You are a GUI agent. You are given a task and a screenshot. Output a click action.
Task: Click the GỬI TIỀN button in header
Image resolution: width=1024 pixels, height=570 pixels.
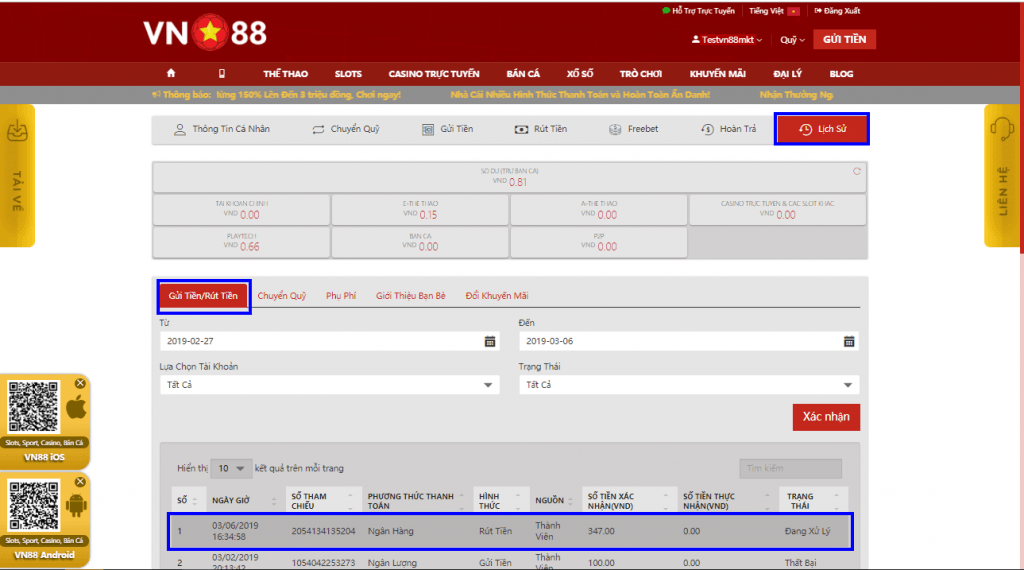pyautogui.click(x=844, y=39)
